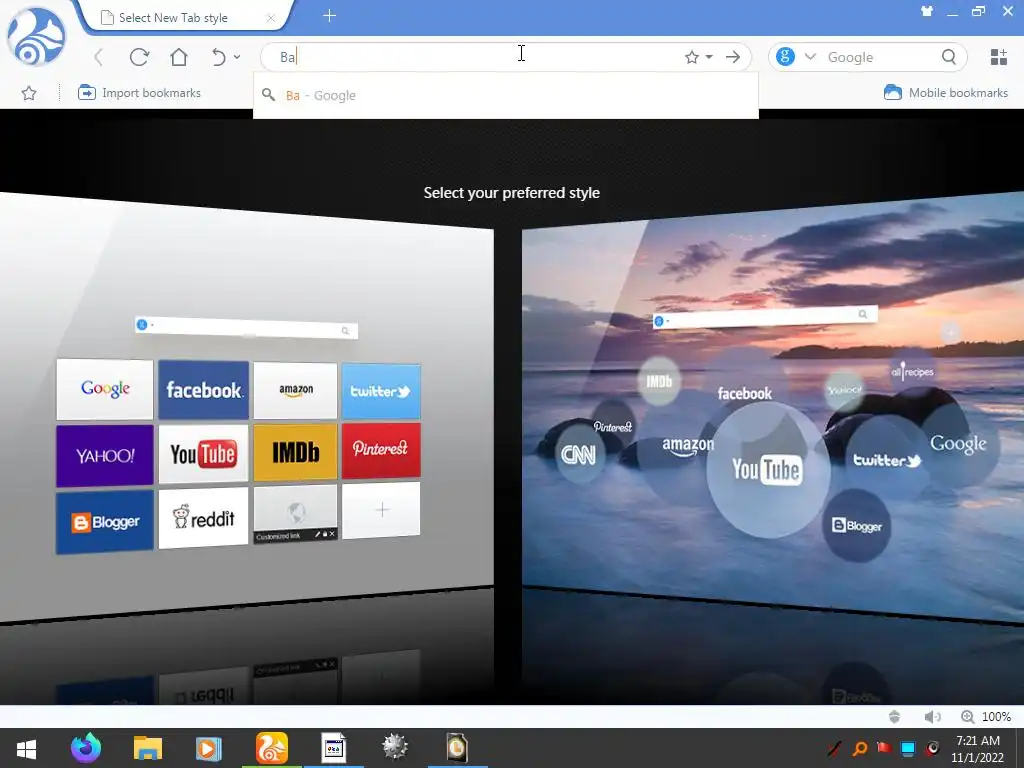Click the shield icon in status bar
This screenshot has height=768, width=1024.
[895, 716]
